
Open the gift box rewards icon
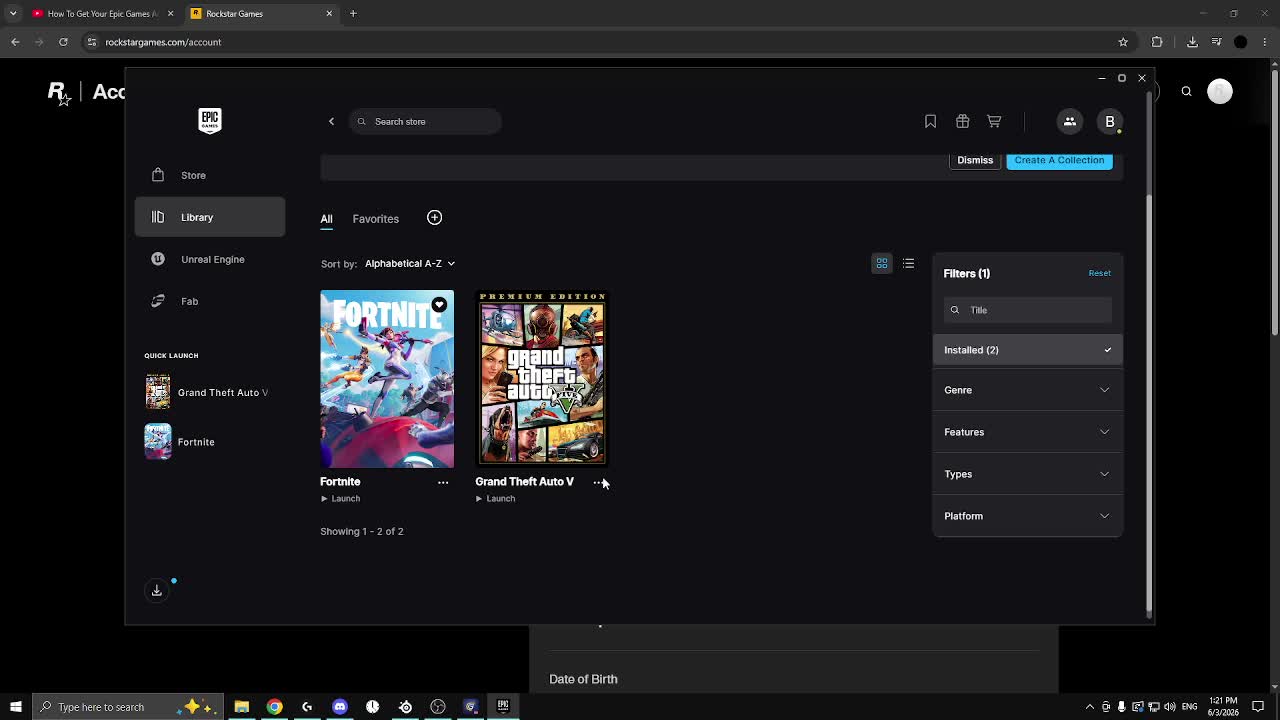pyautogui.click(x=962, y=122)
